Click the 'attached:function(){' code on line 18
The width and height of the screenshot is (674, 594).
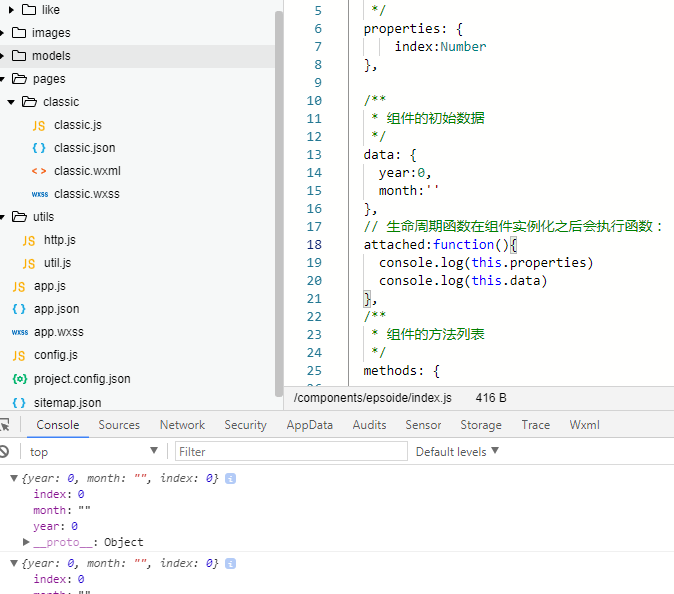pyautogui.click(x=440, y=245)
